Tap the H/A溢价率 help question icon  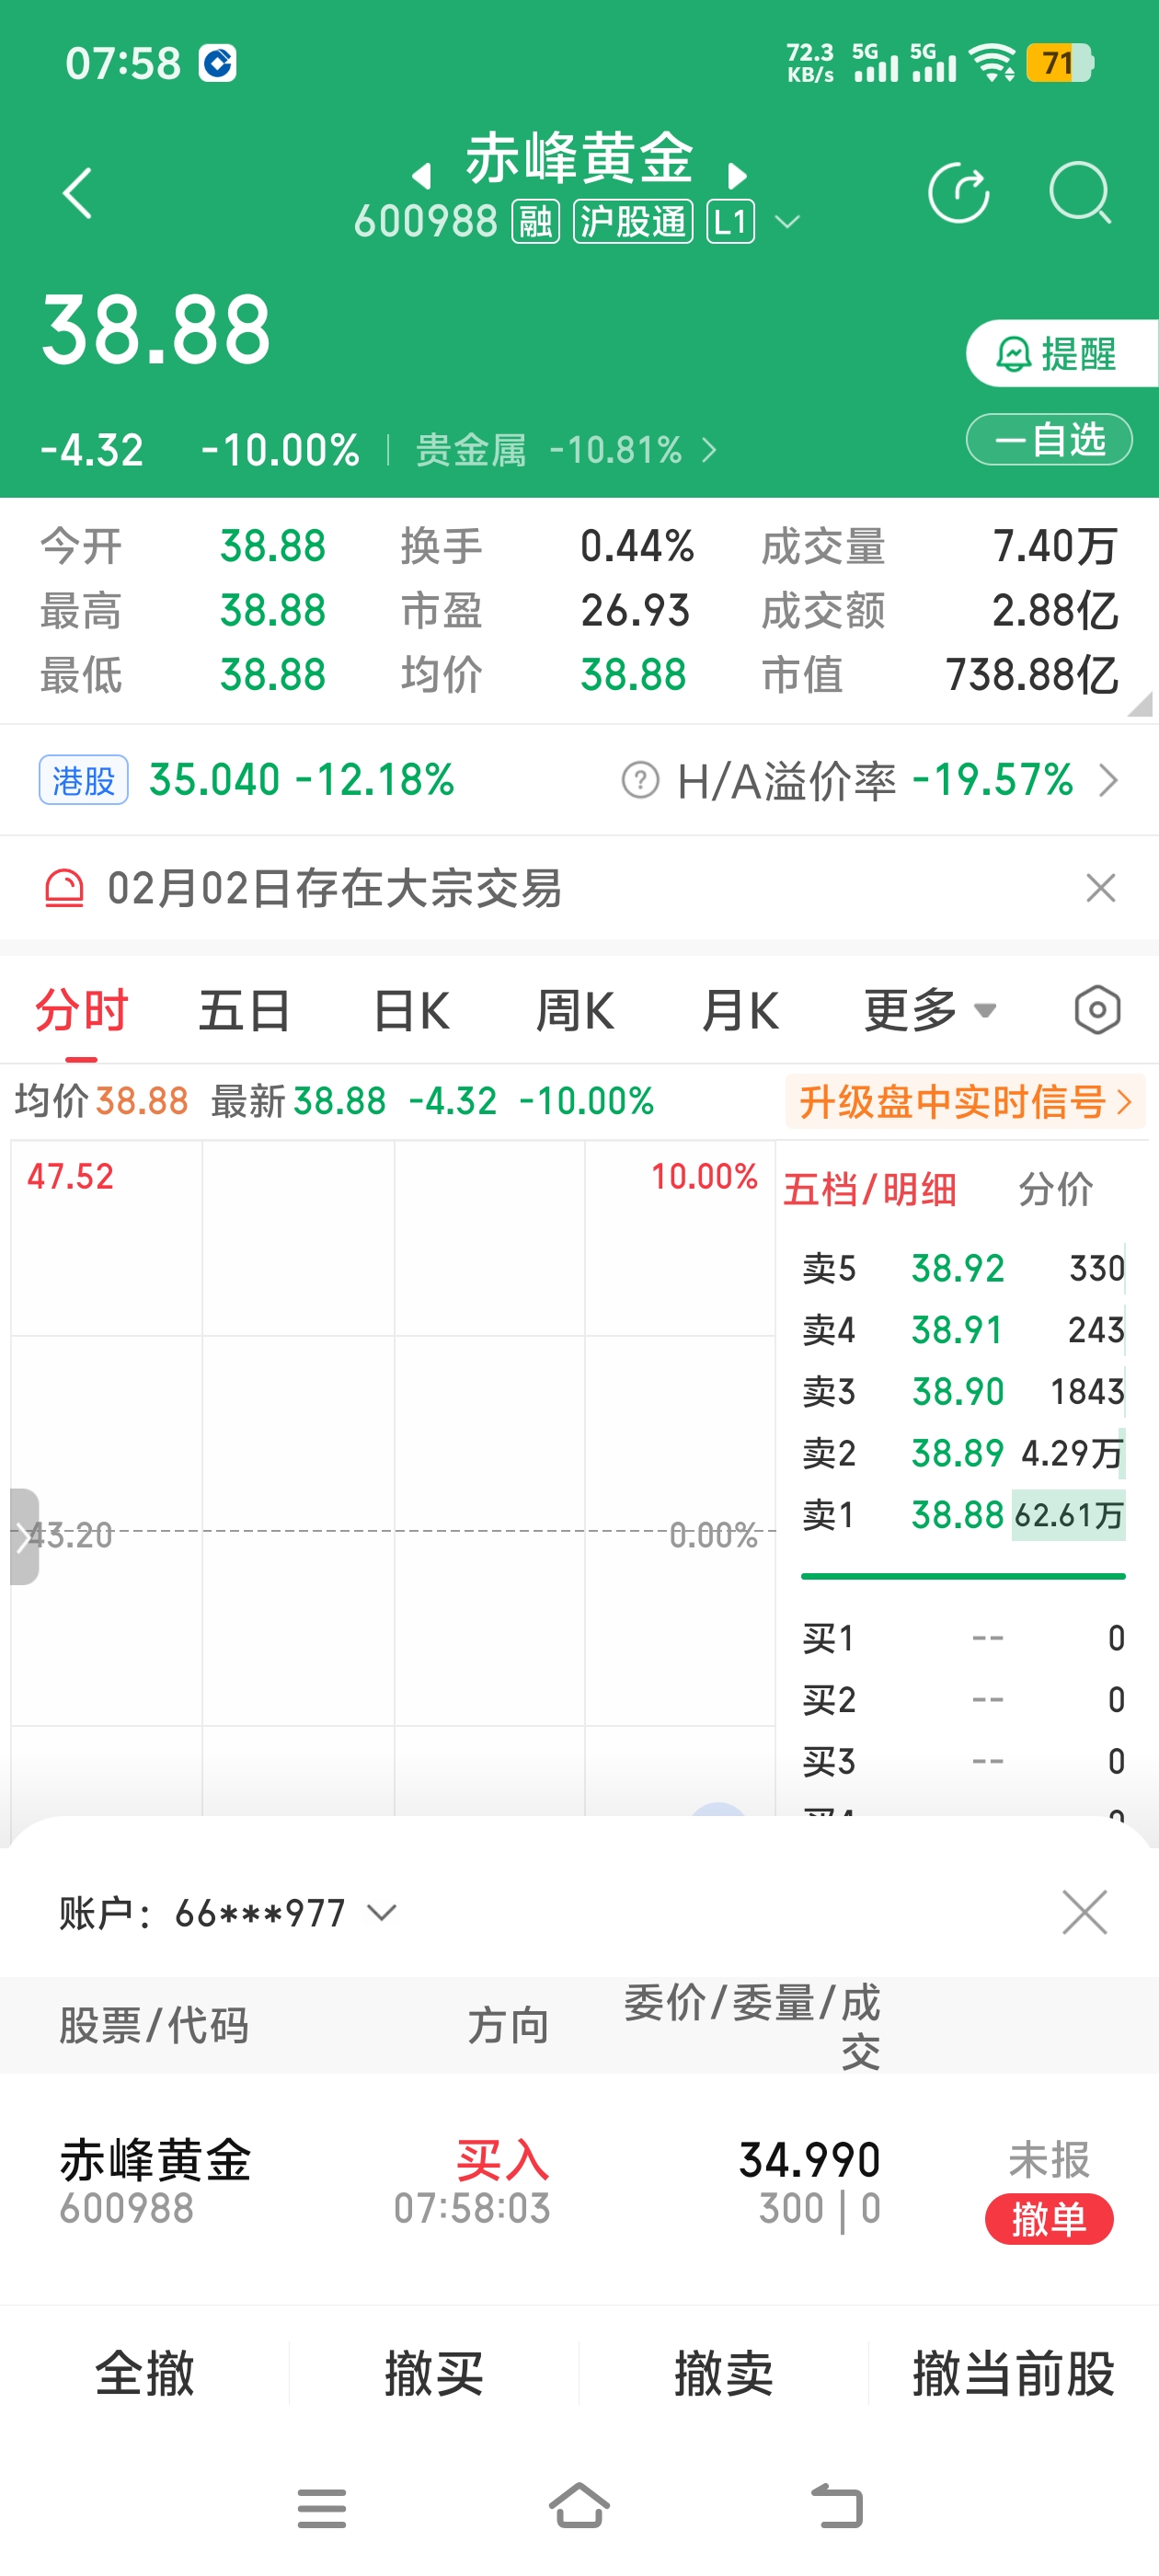tap(640, 780)
